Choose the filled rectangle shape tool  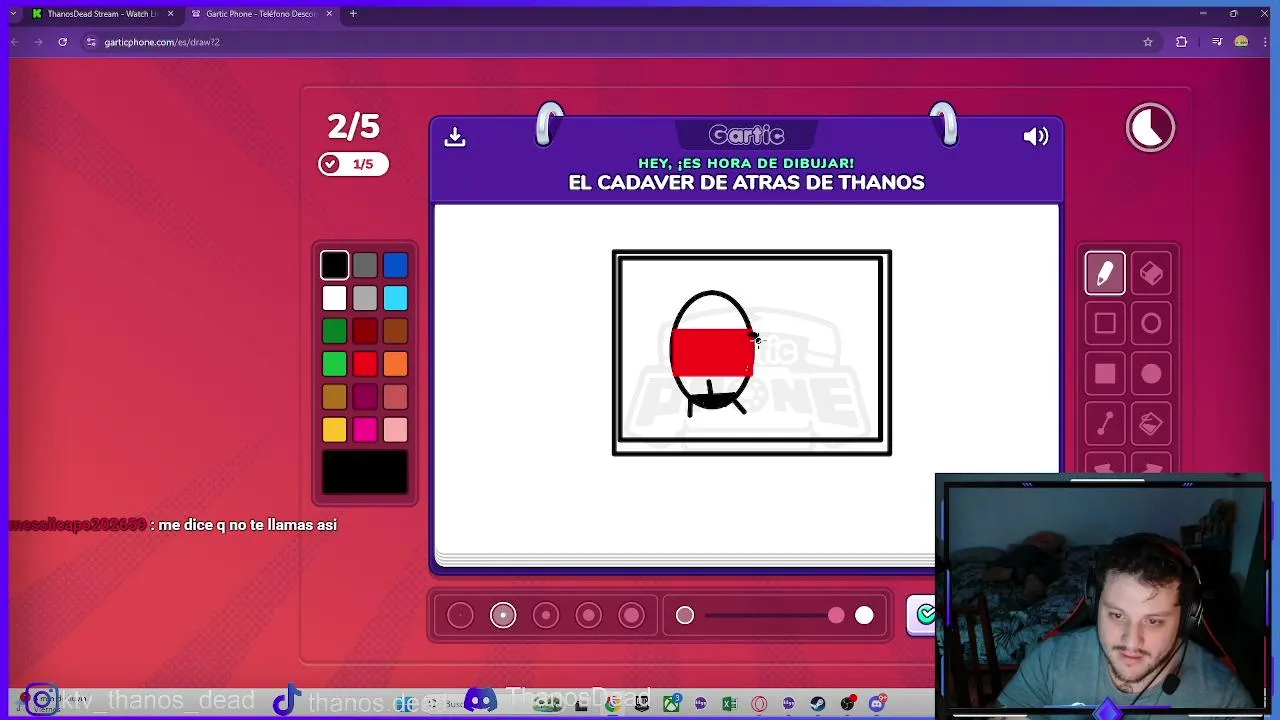click(1105, 374)
